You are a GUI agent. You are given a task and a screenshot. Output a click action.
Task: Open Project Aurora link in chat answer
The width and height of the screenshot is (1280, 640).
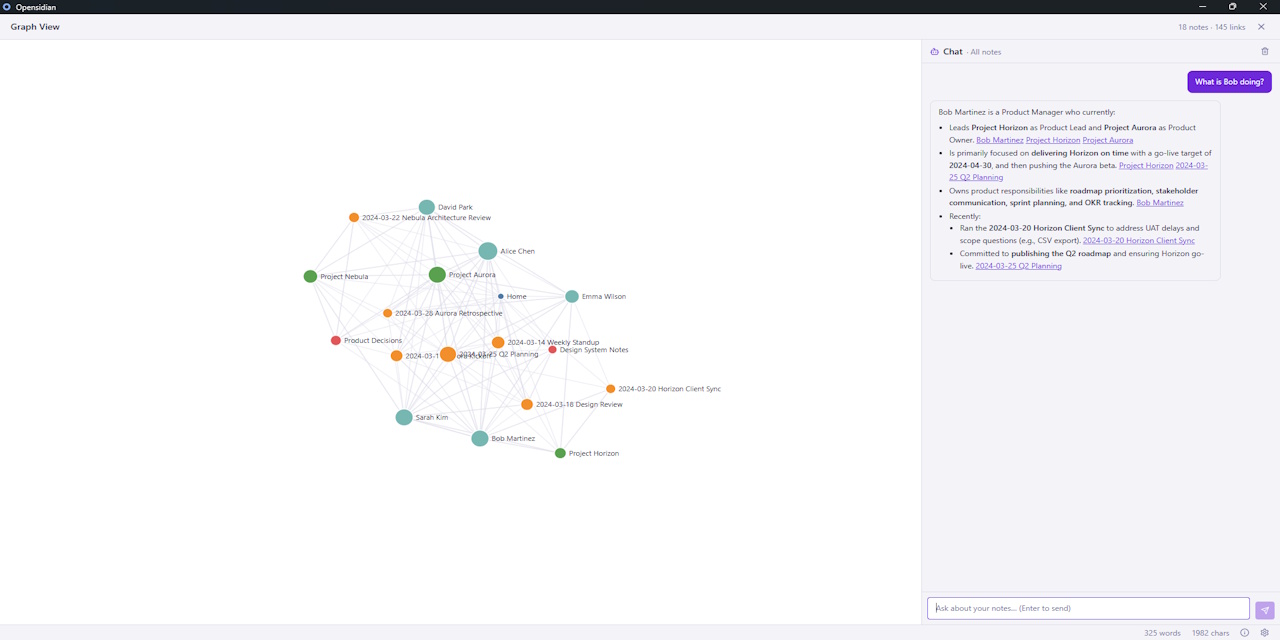tap(1107, 140)
